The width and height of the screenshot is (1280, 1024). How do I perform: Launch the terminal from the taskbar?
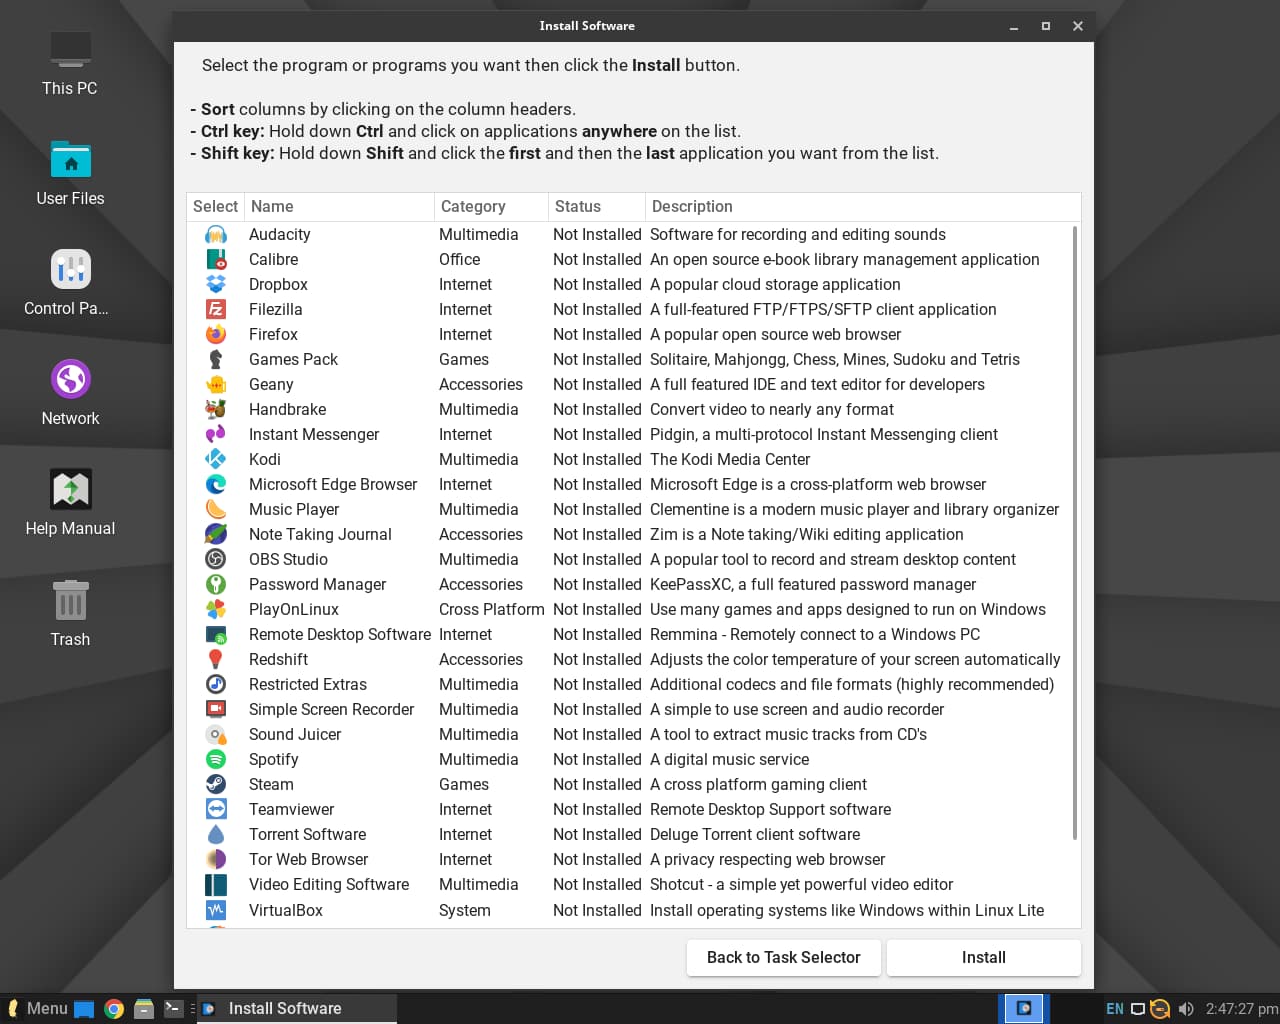pyautogui.click(x=170, y=1008)
